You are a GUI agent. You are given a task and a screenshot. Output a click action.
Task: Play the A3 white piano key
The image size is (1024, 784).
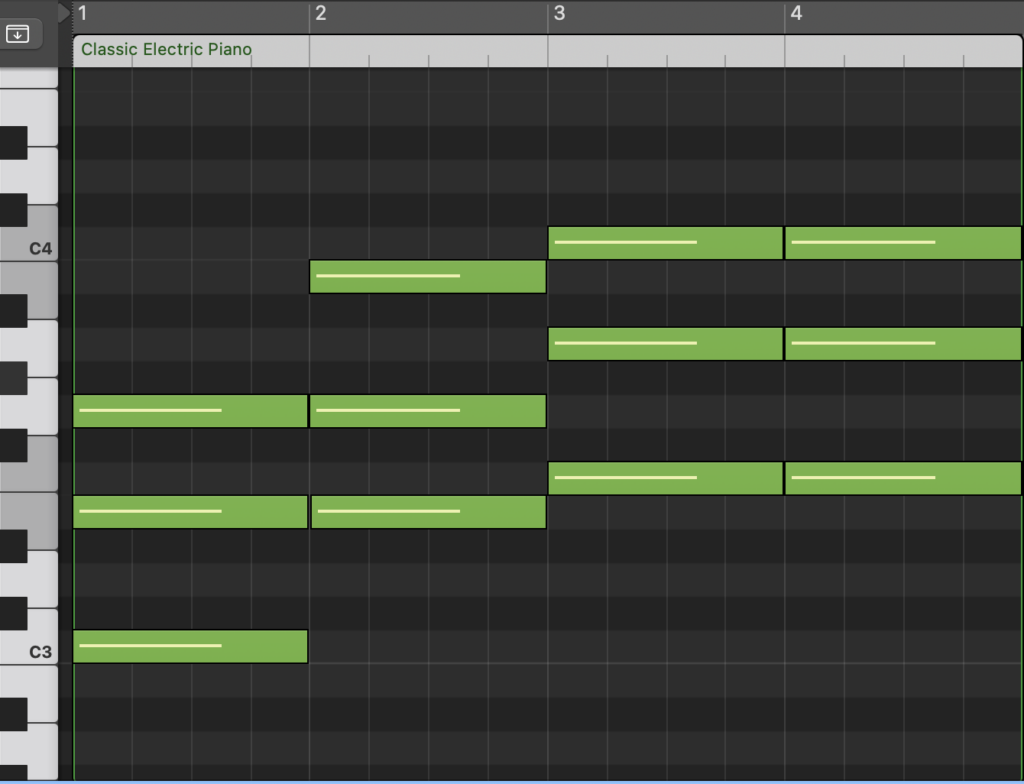43,348
